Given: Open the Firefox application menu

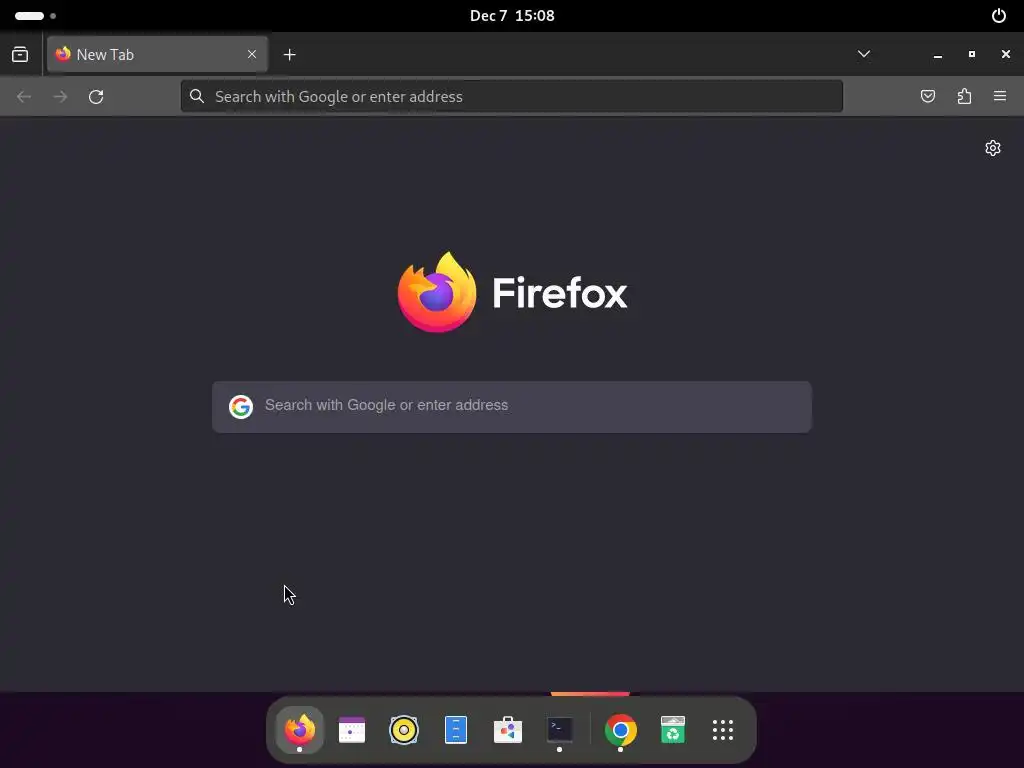Looking at the screenshot, I should (x=1000, y=97).
